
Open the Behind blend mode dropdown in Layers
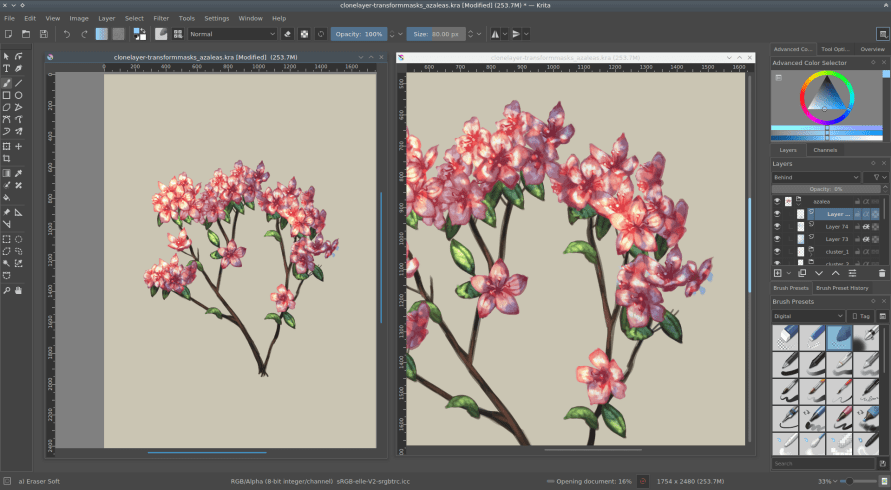click(x=816, y=177)
